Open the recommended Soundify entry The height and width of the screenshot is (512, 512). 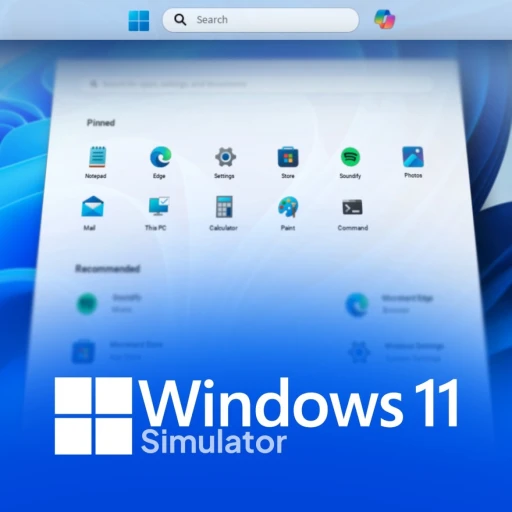(x=110, y=303)
